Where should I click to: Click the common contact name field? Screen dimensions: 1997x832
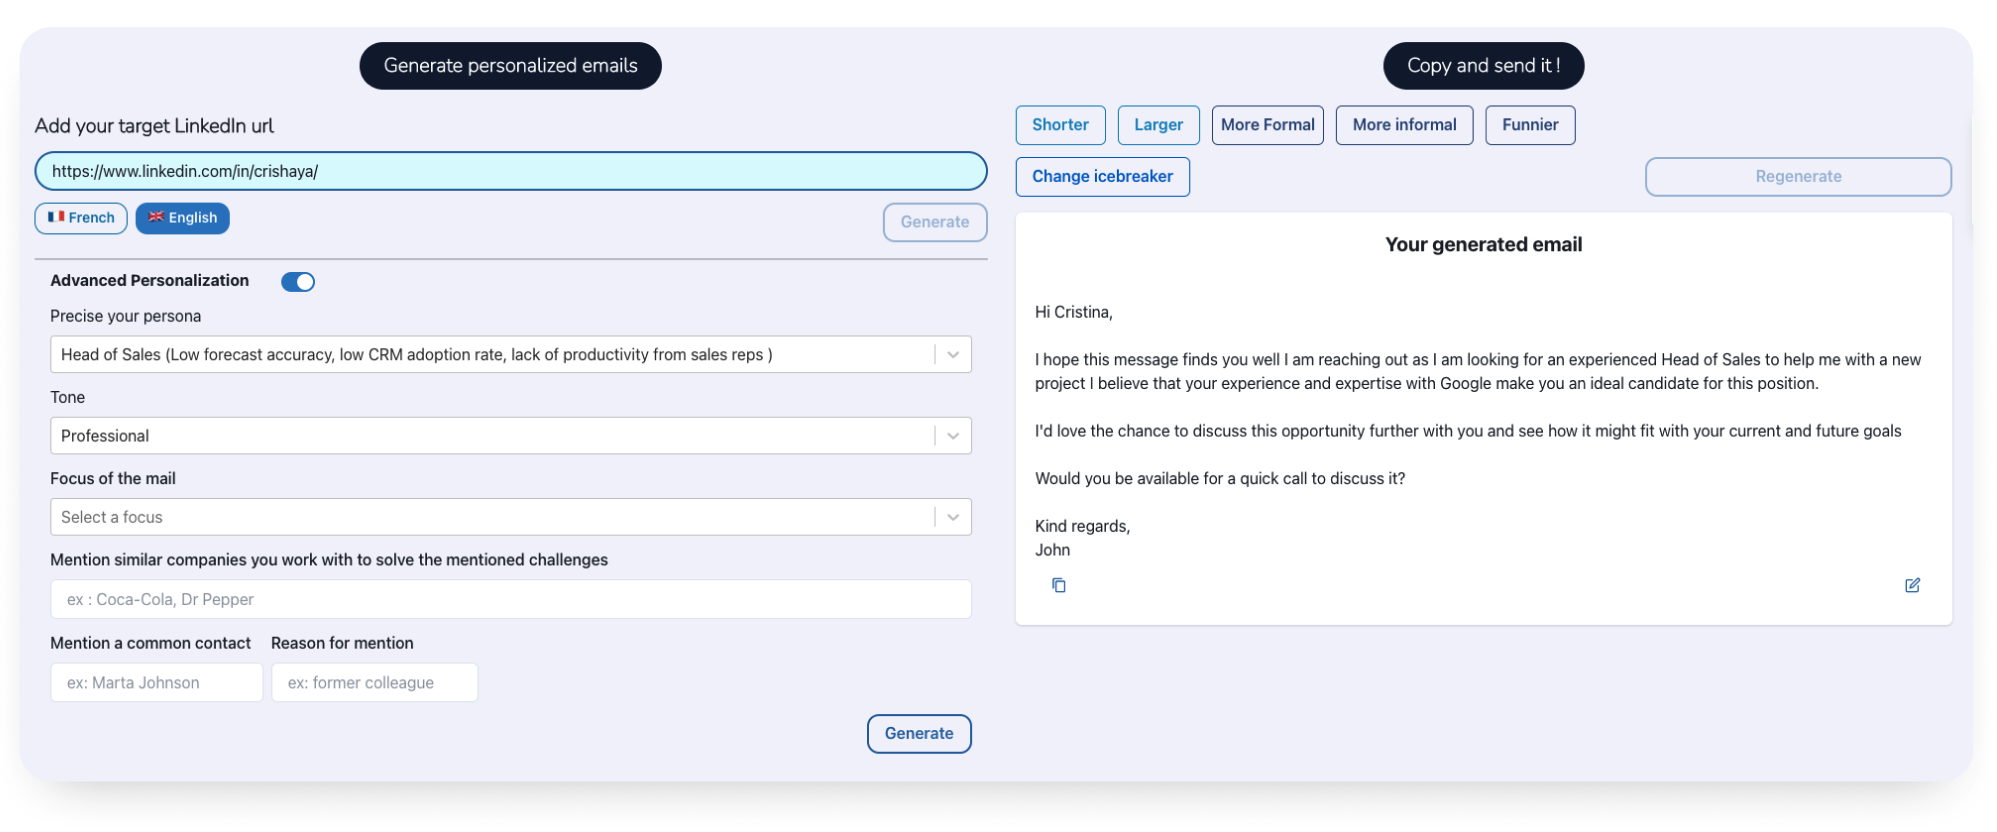tap(156, 683)
